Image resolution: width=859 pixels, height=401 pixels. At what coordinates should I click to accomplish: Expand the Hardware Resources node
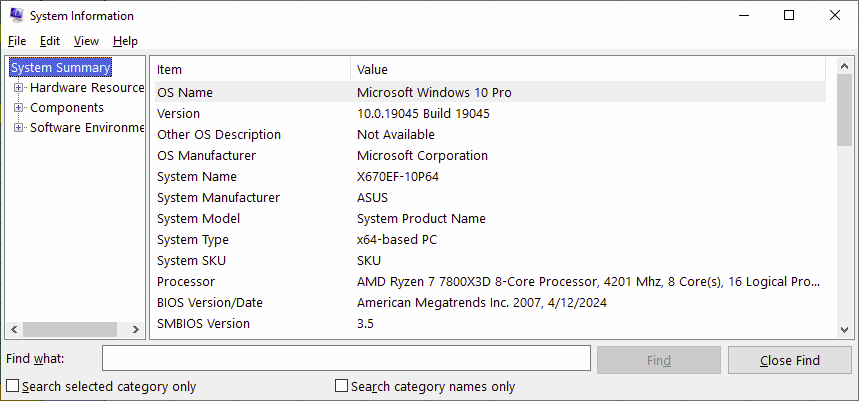[19, 88]
